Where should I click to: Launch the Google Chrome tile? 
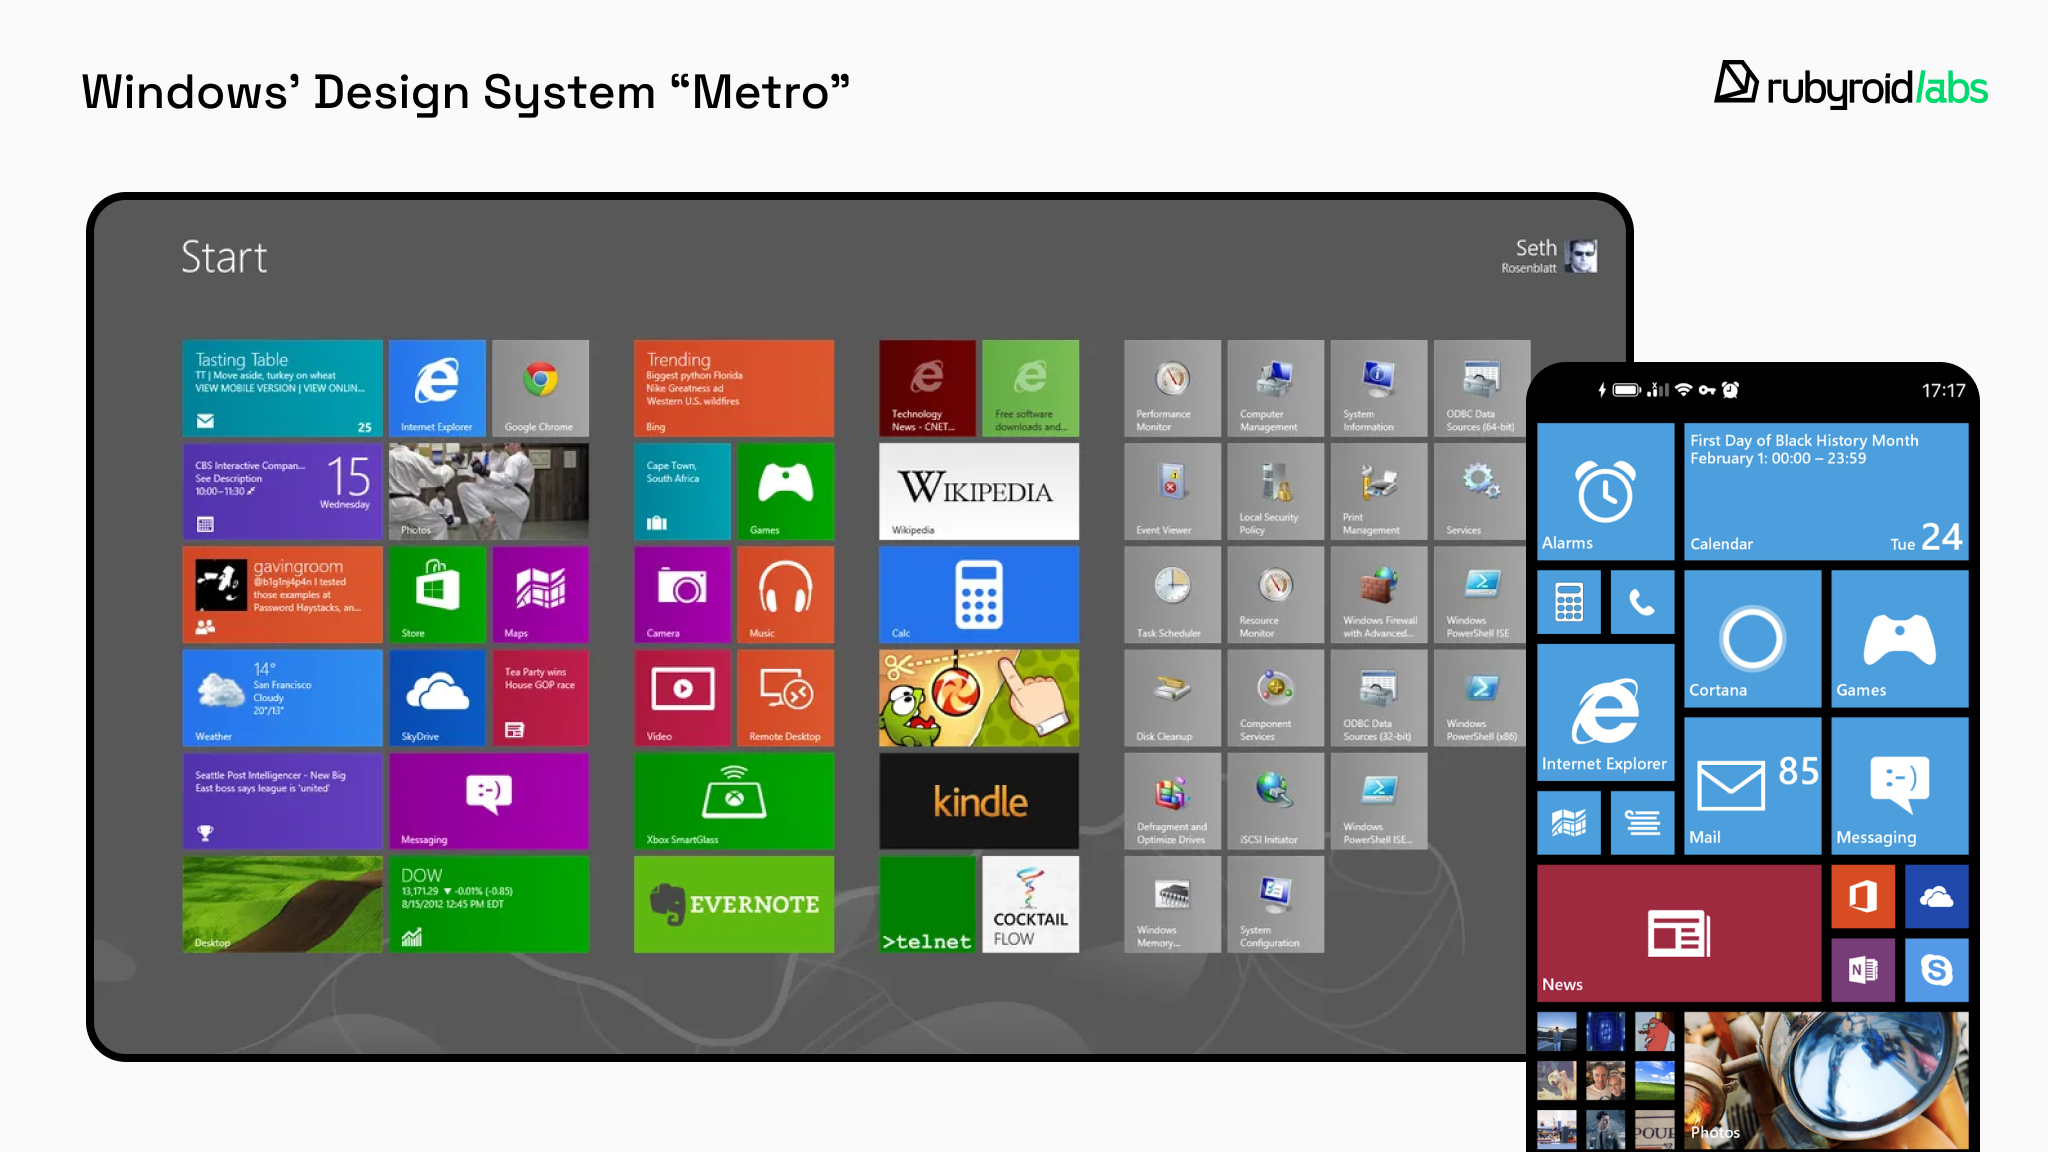pos(540,387)
